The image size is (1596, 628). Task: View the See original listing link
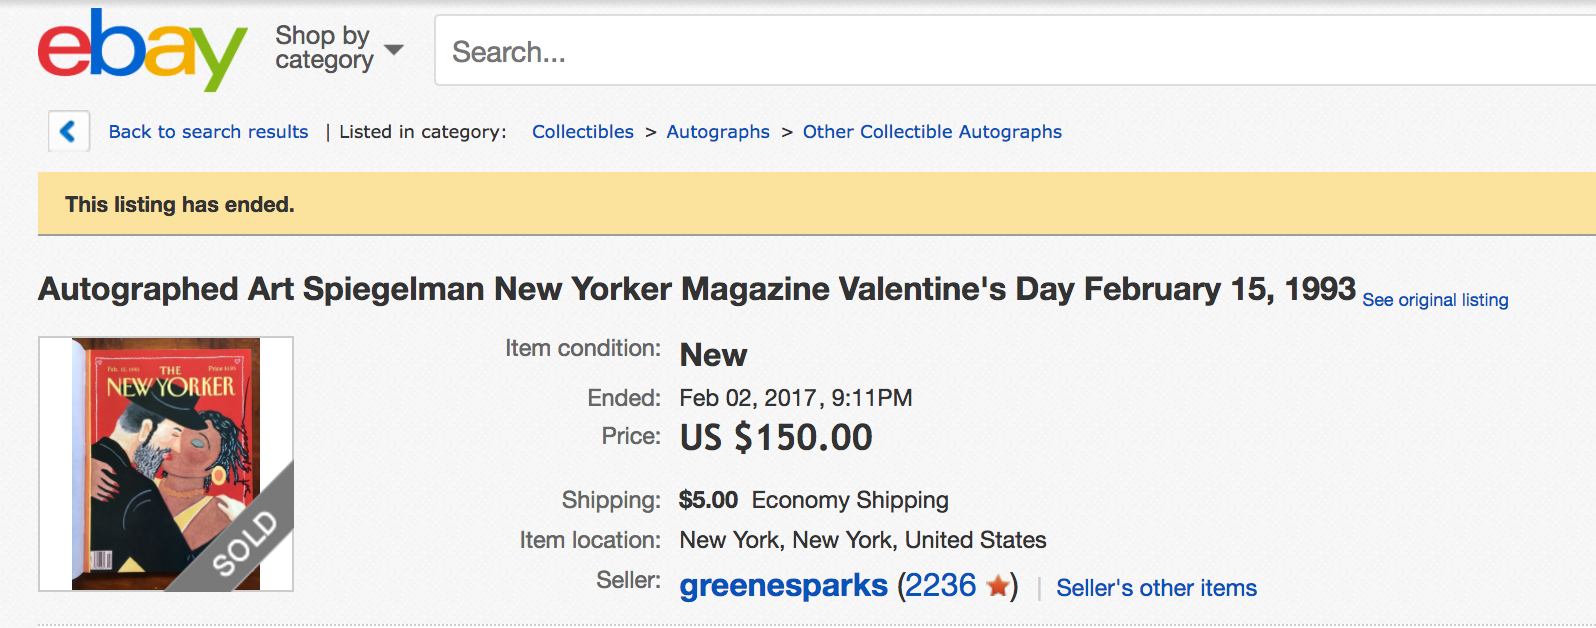pos(1435,300)
